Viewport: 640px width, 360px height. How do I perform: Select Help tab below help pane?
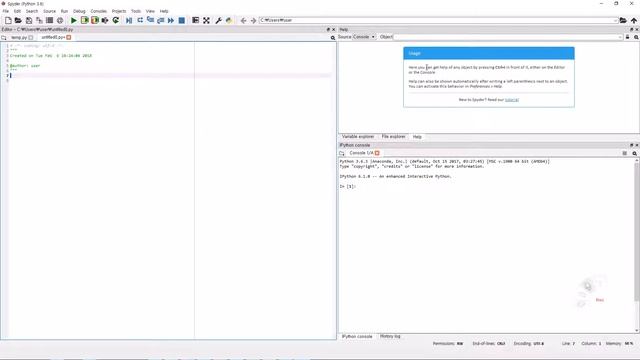[417, 137]
